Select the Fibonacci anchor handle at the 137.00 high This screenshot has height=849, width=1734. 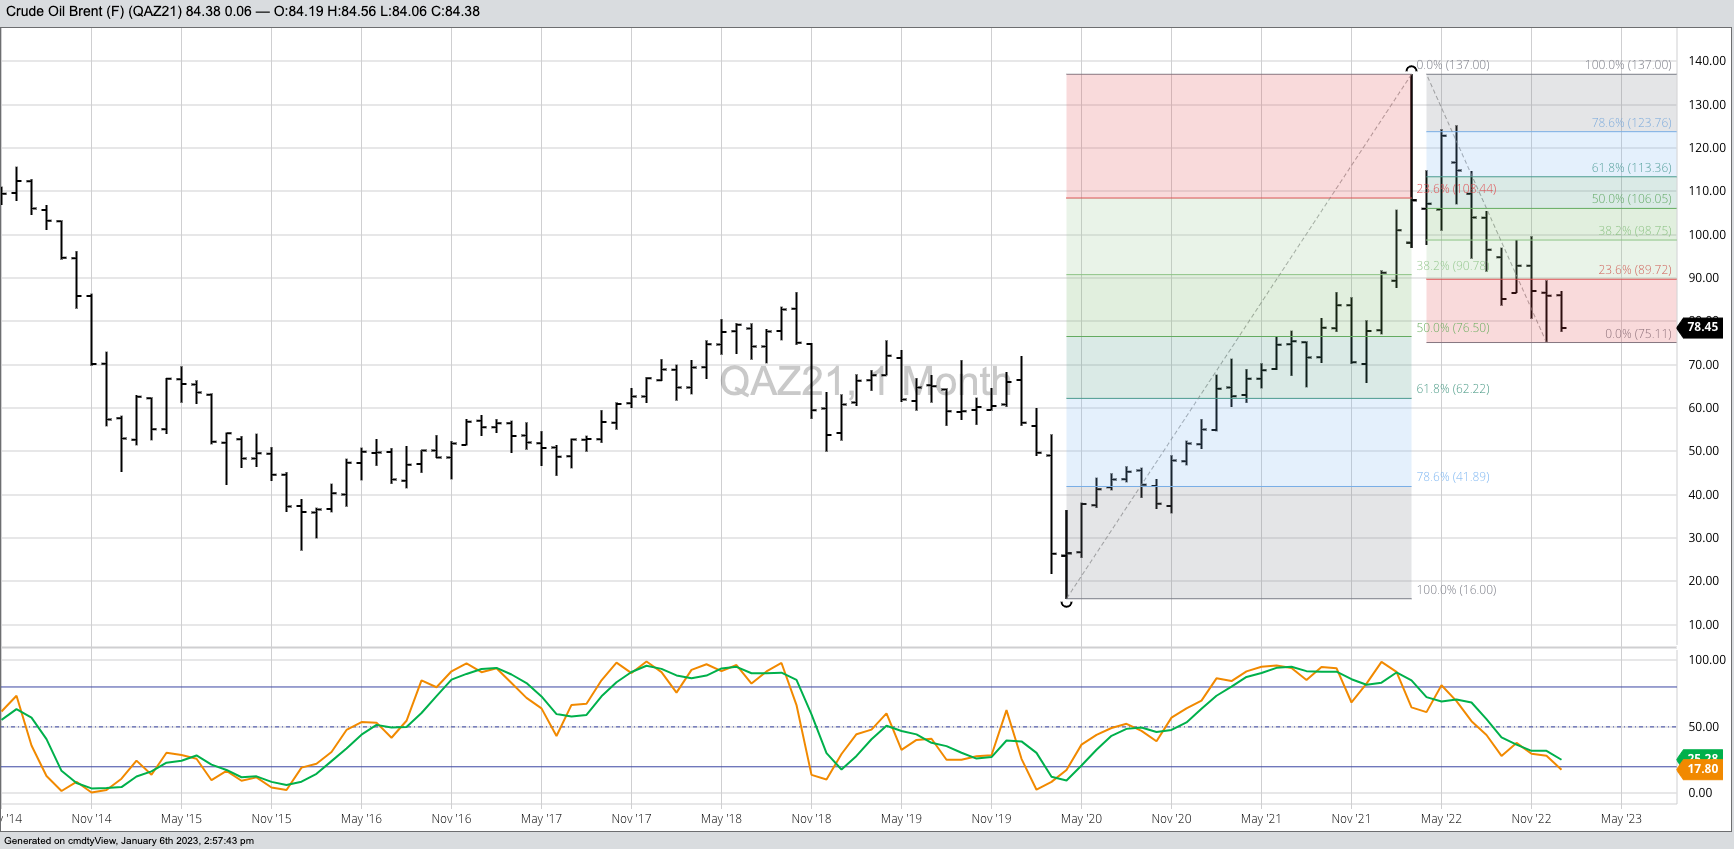(1411, 69)
